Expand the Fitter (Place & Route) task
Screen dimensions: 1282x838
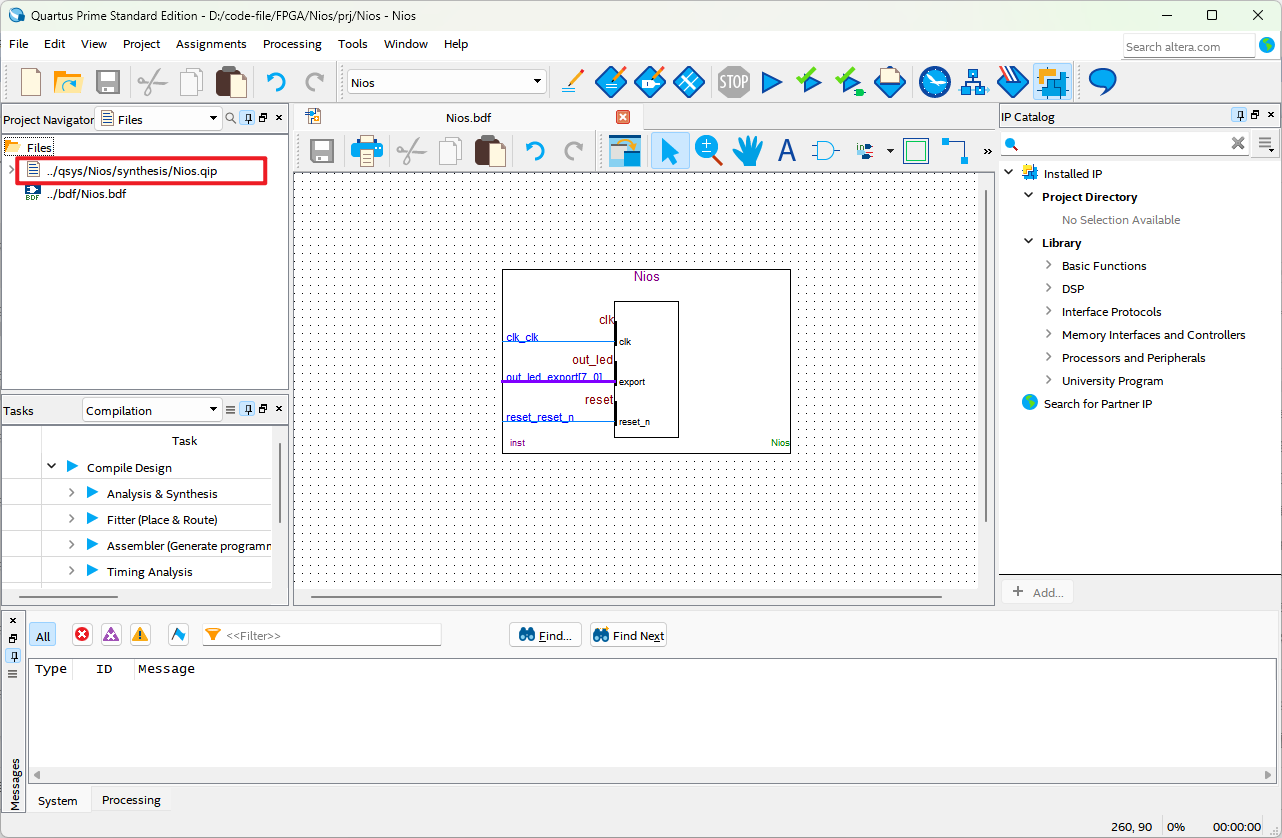pyautogui.click(x=72, y=518)
